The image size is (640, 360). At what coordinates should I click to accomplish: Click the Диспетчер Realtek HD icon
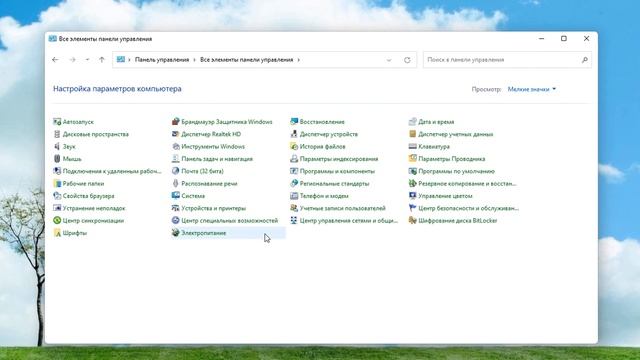pos(176,134)
